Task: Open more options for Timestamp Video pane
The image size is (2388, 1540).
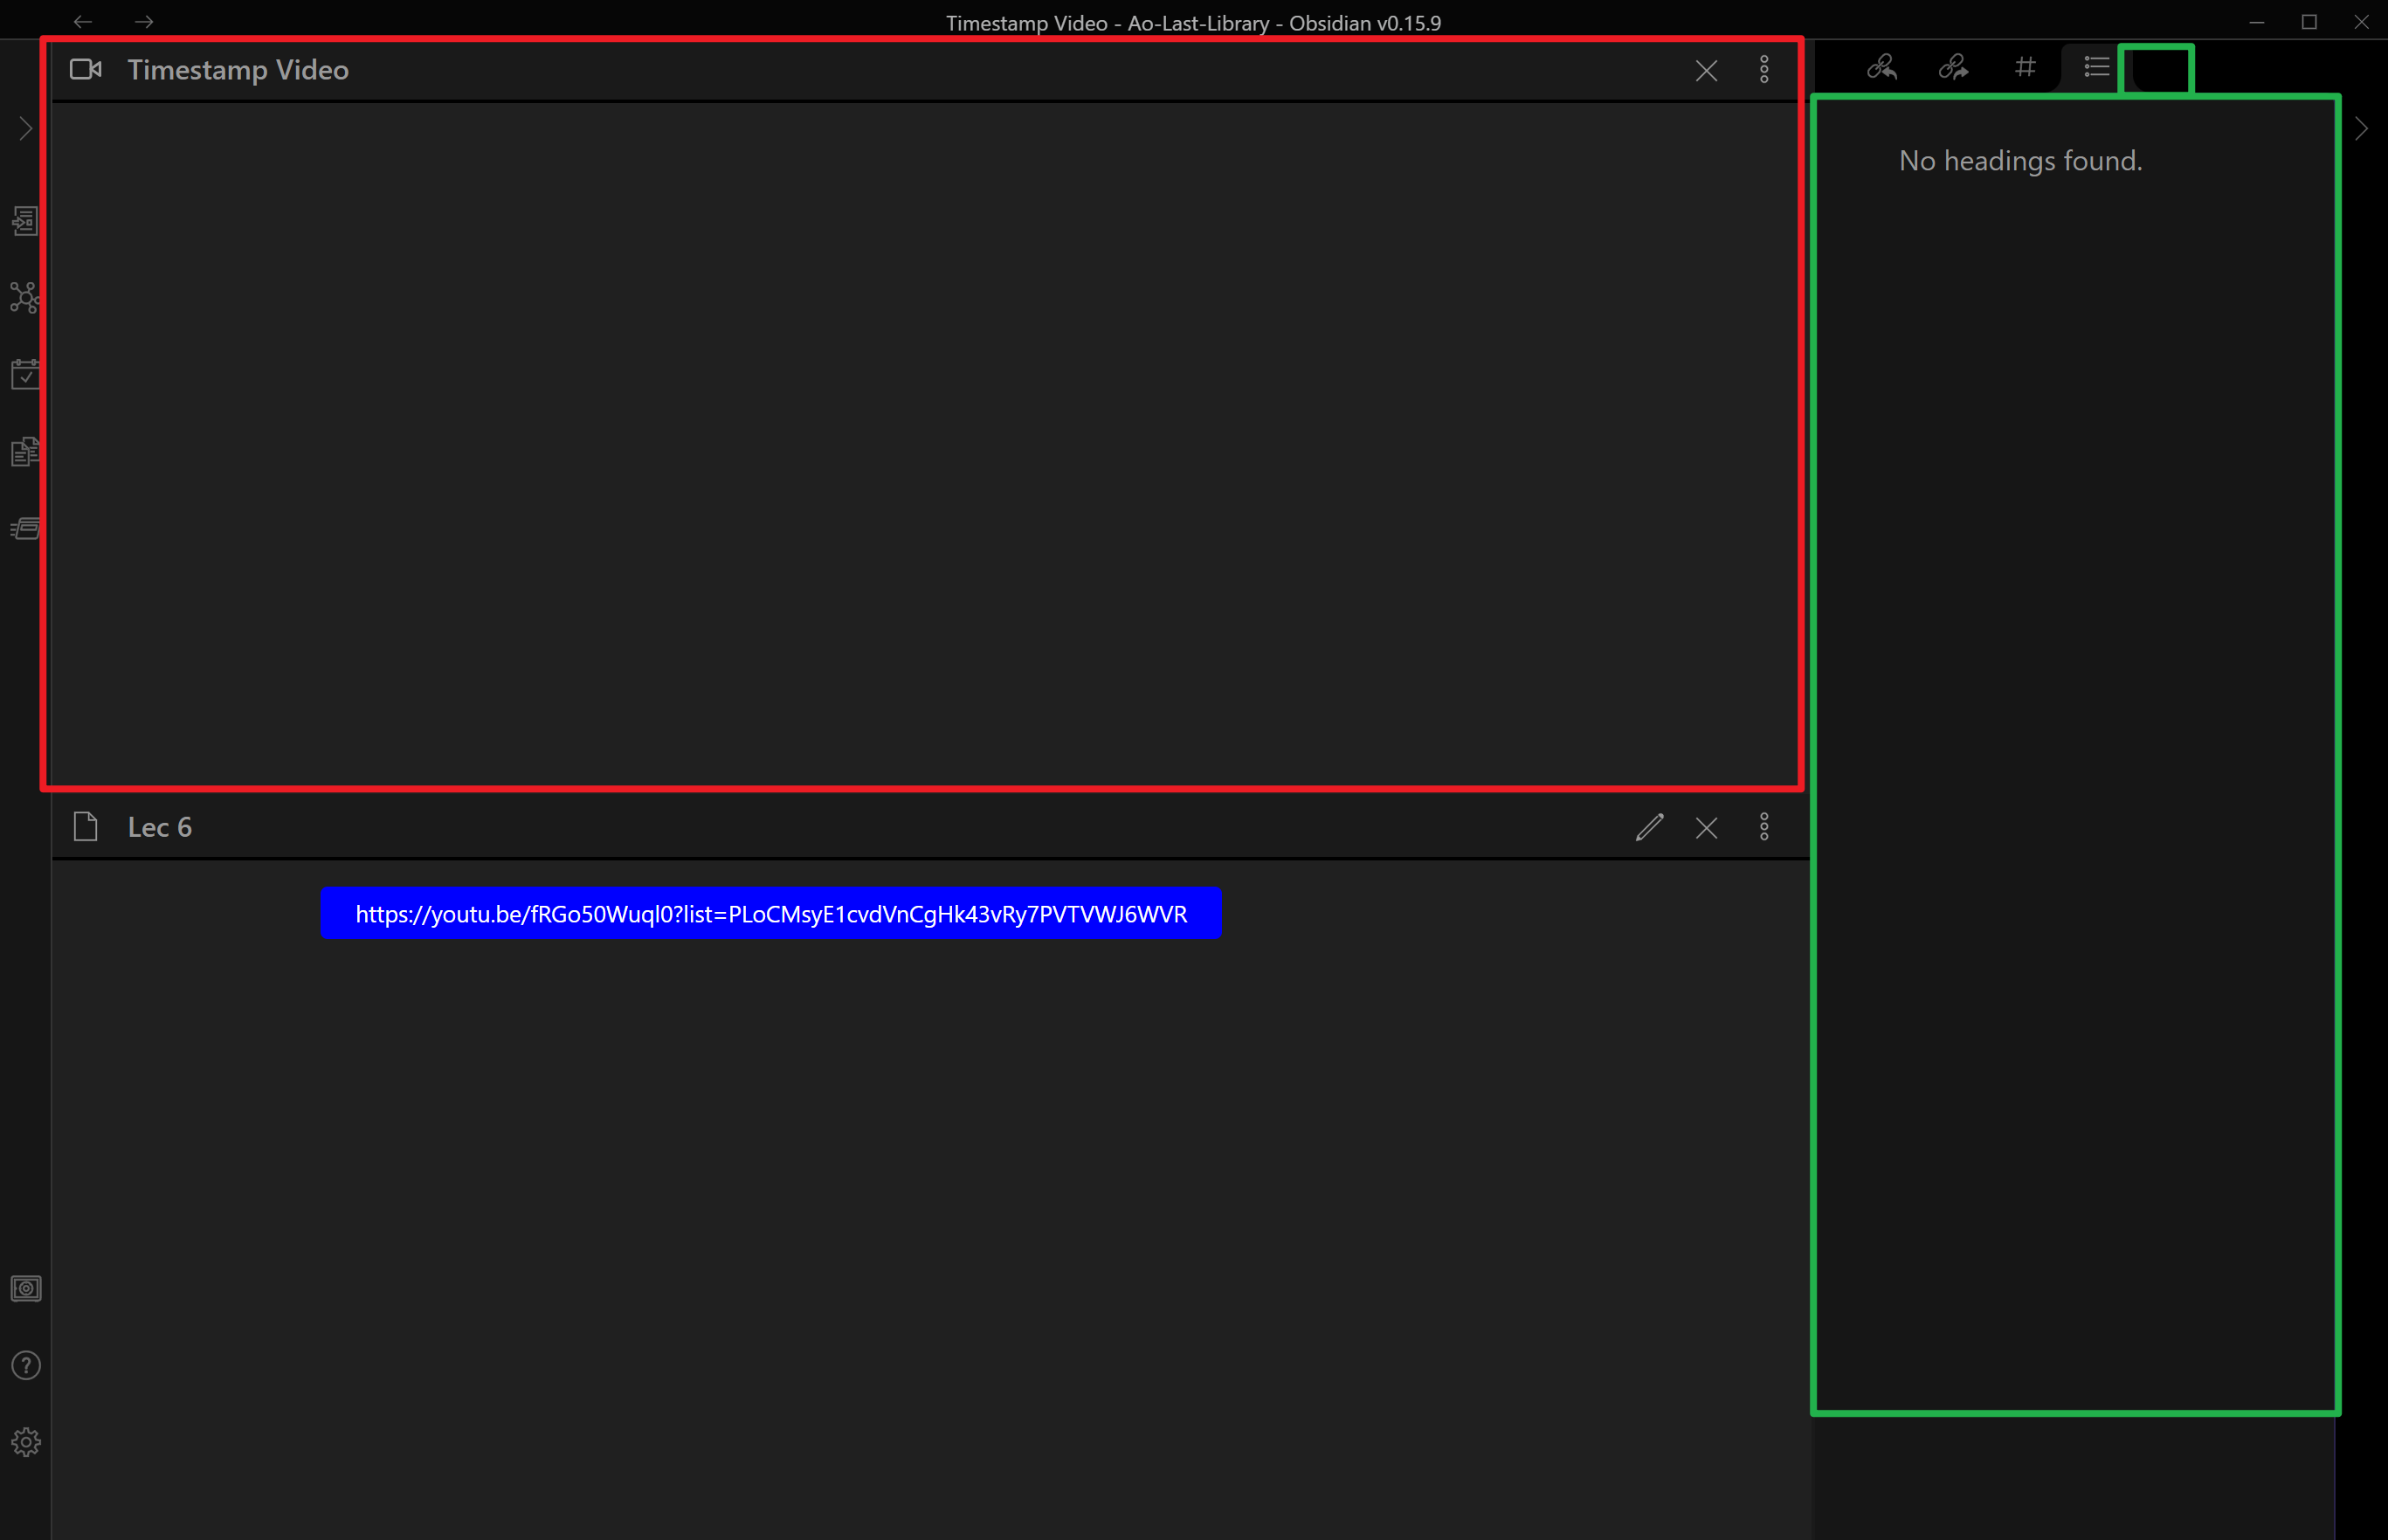Action: click(x=1764, y=70)
